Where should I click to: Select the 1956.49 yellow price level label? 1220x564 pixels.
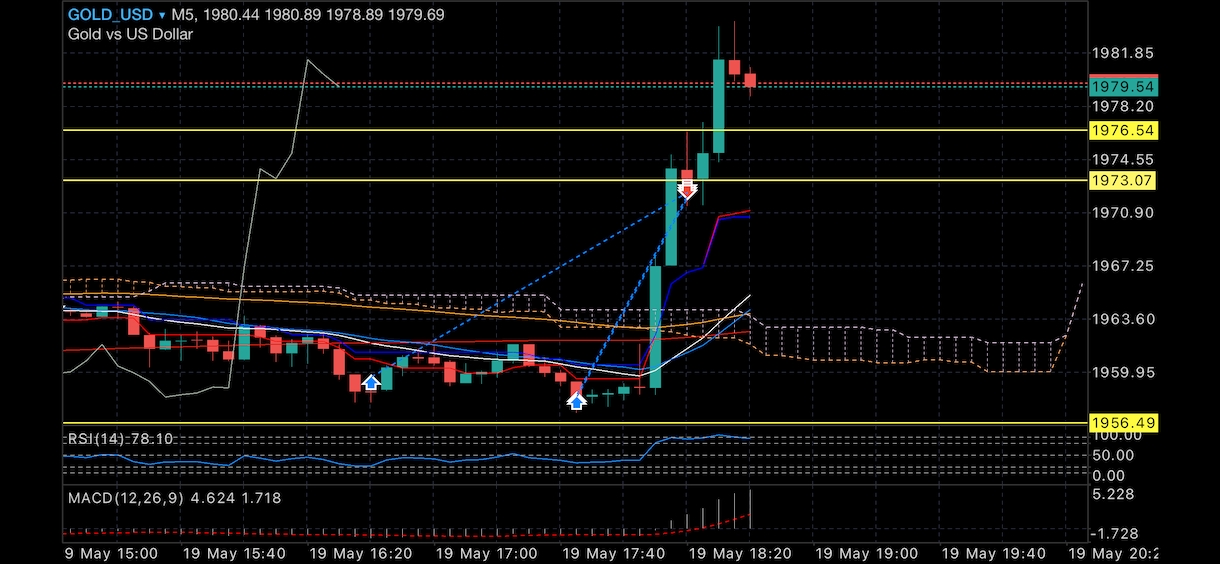click(x=1123, y=423)
